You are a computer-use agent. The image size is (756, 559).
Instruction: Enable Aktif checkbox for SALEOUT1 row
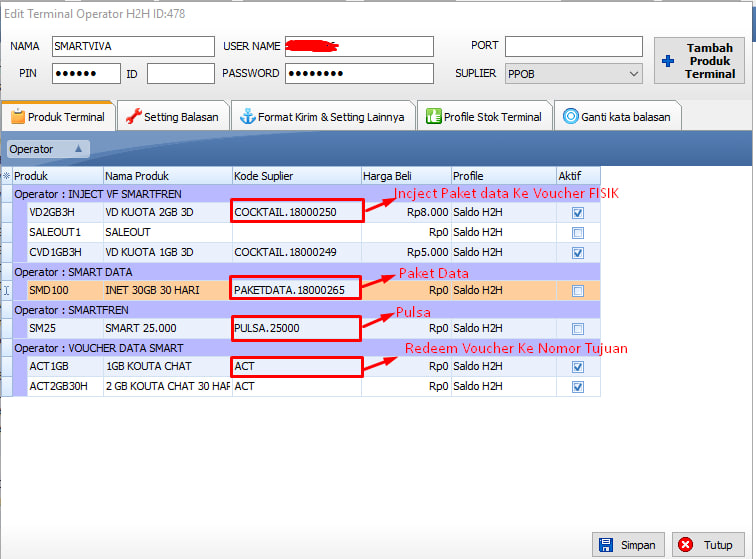[576, 233]
